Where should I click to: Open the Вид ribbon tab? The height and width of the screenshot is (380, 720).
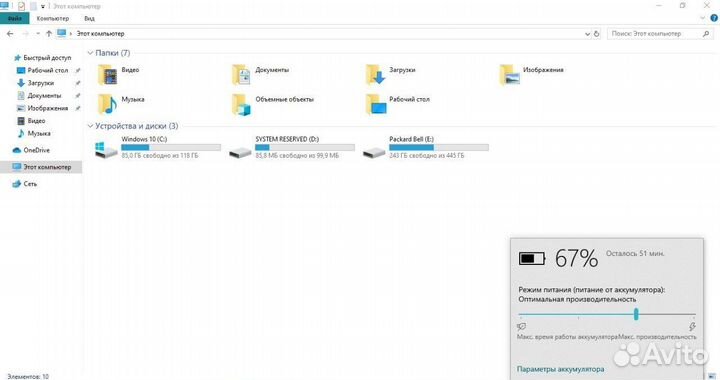pyautogui.click(x=90, y=18)
